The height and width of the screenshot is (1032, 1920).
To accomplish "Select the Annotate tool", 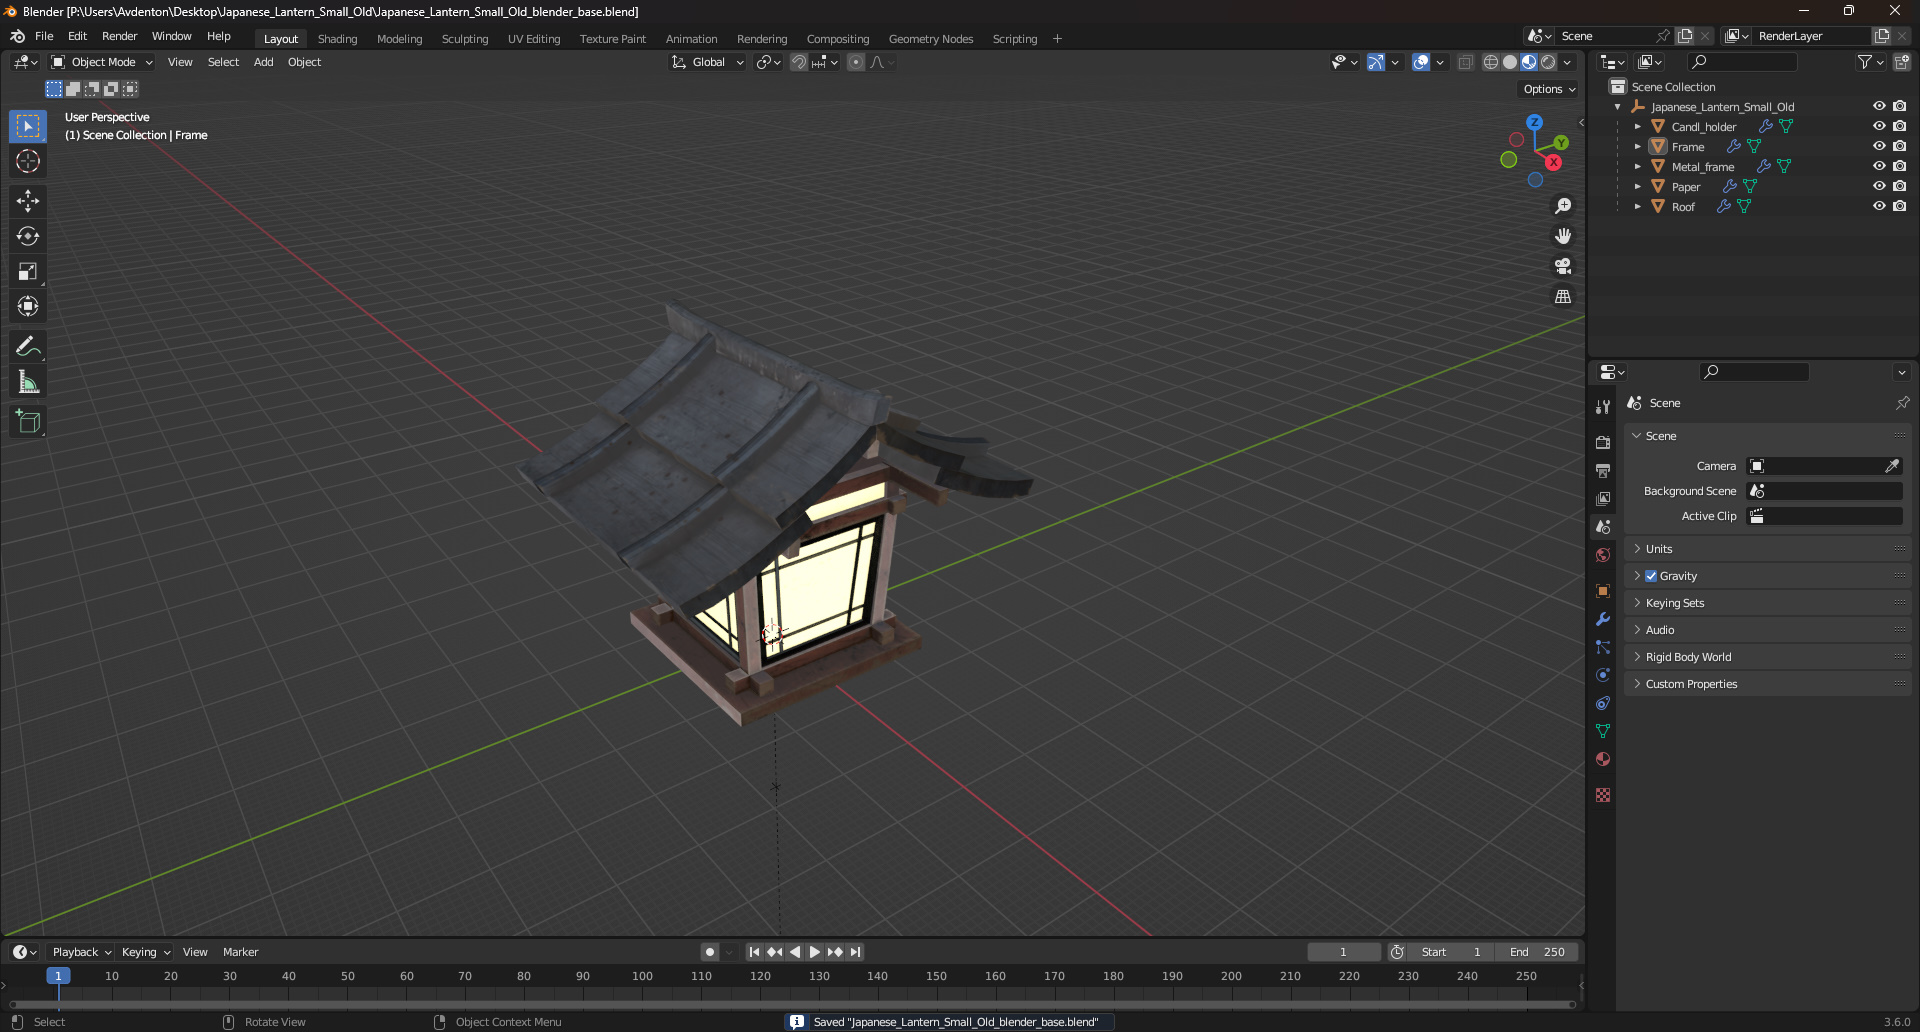I will [28, 347].
